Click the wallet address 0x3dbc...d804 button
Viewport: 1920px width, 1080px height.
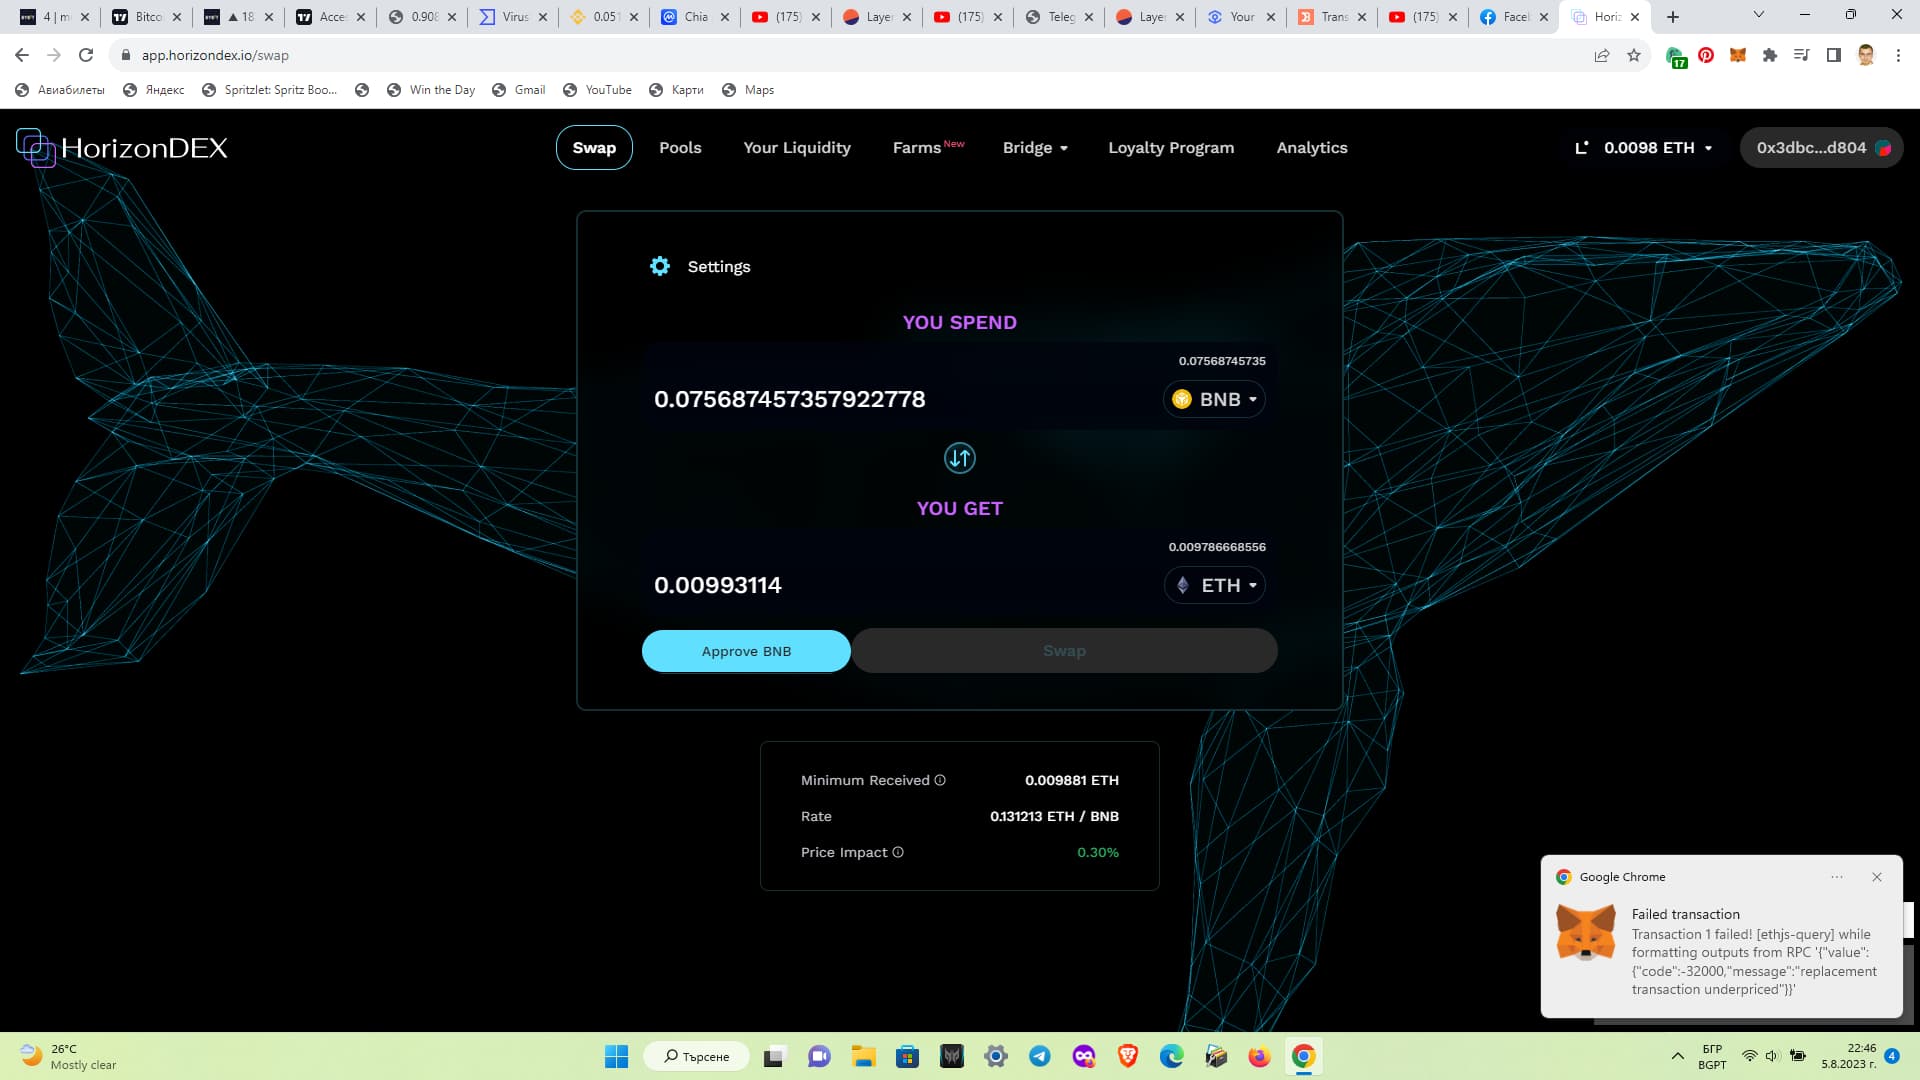pyautogui.click(x=1821, y=148)
